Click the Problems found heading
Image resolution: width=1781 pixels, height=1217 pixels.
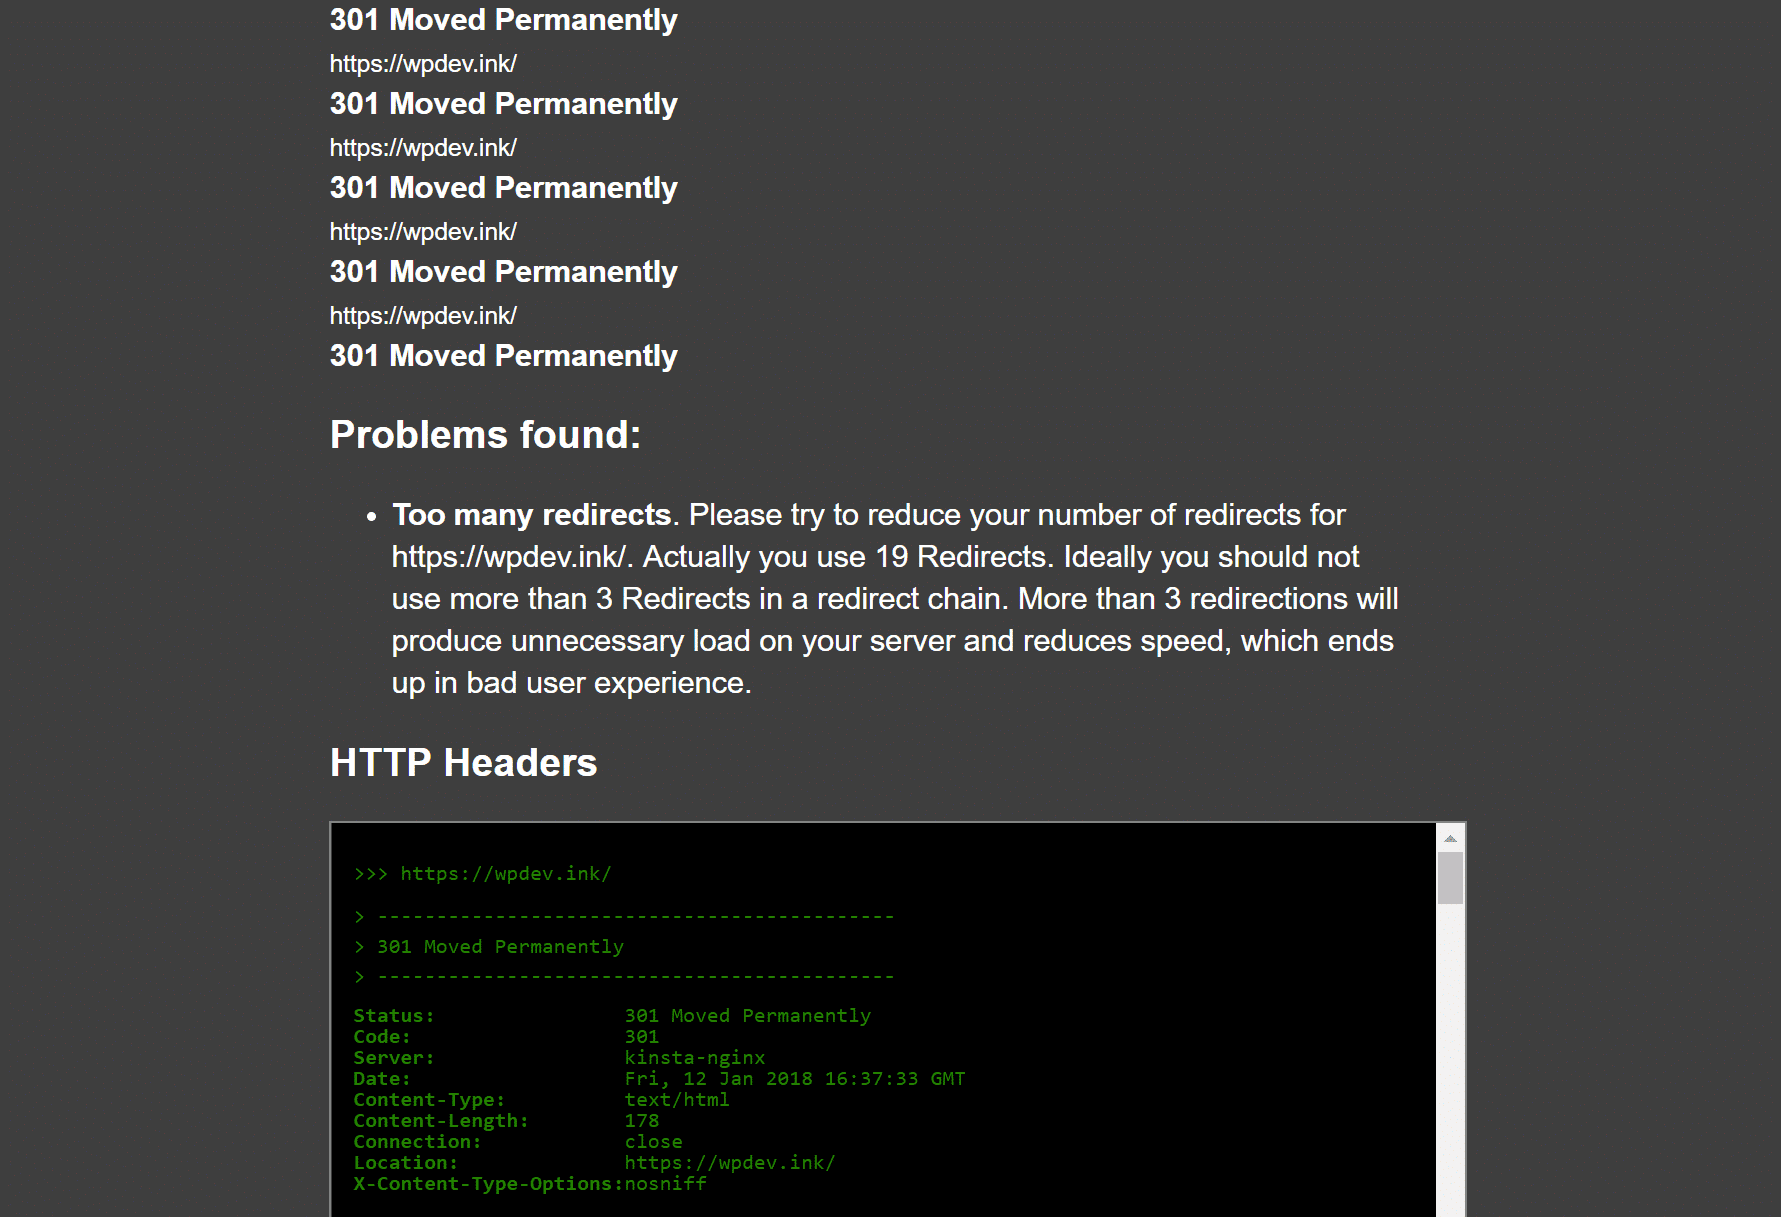point(485,435)
